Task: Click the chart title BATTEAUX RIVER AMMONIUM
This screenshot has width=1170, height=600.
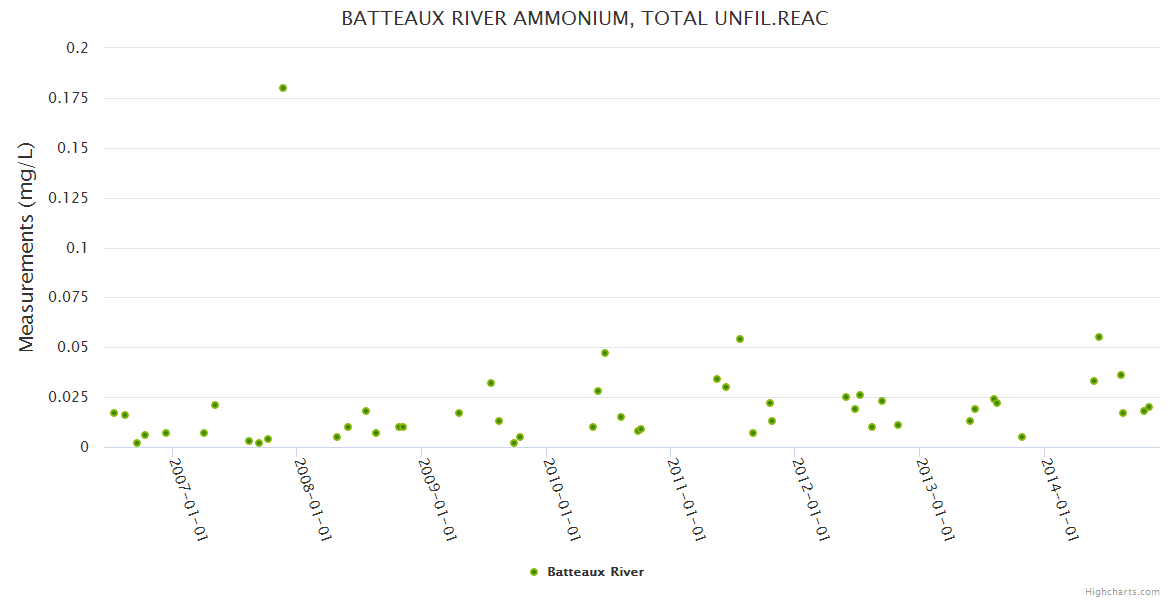Action: coord(585,19)
